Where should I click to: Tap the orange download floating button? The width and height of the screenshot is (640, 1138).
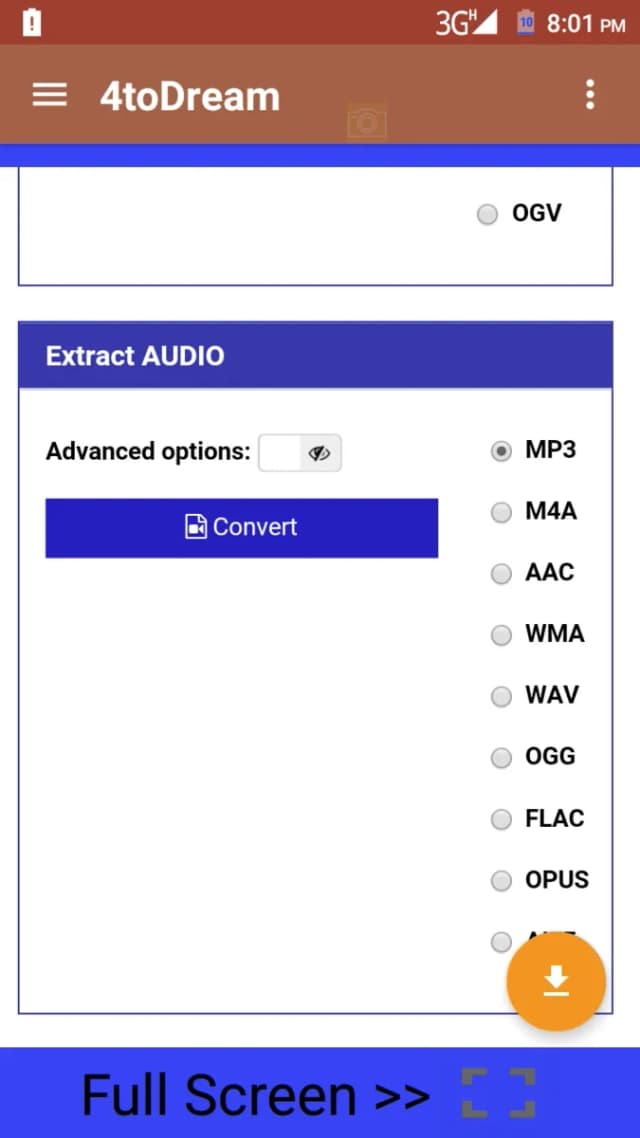pos(556,982)
